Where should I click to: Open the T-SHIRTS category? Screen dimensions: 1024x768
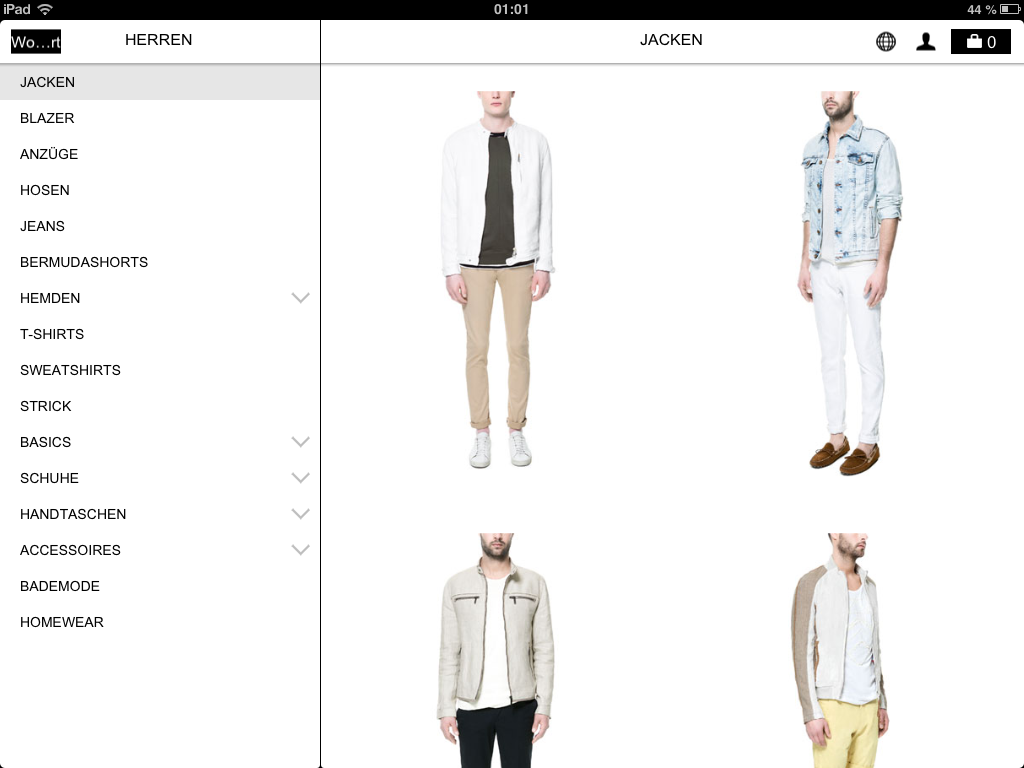click(x=52, y=334)
